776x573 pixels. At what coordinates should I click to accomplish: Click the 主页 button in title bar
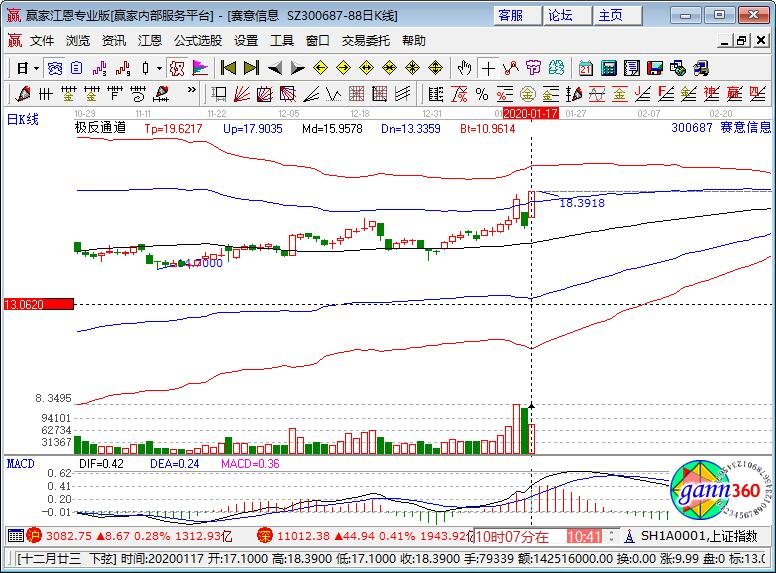(x=617, y=15)
